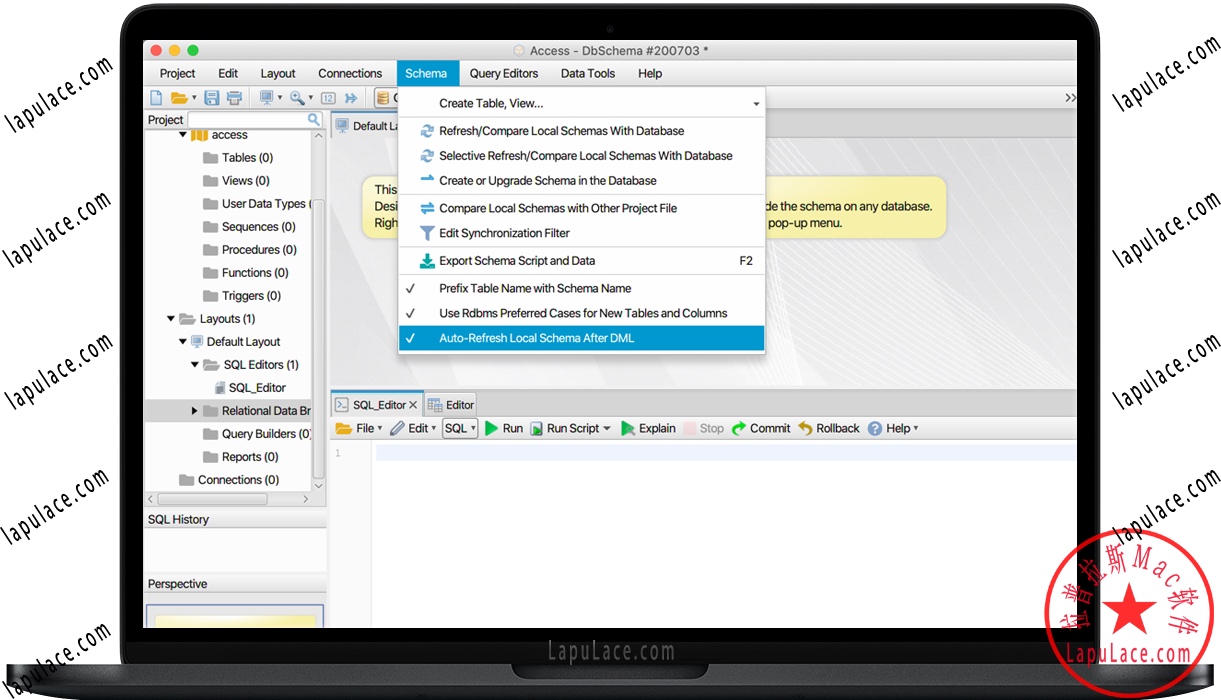This screenshot has width=1221, height=700.
Task: Click the Save floppy disk icon
Action: 211,98
